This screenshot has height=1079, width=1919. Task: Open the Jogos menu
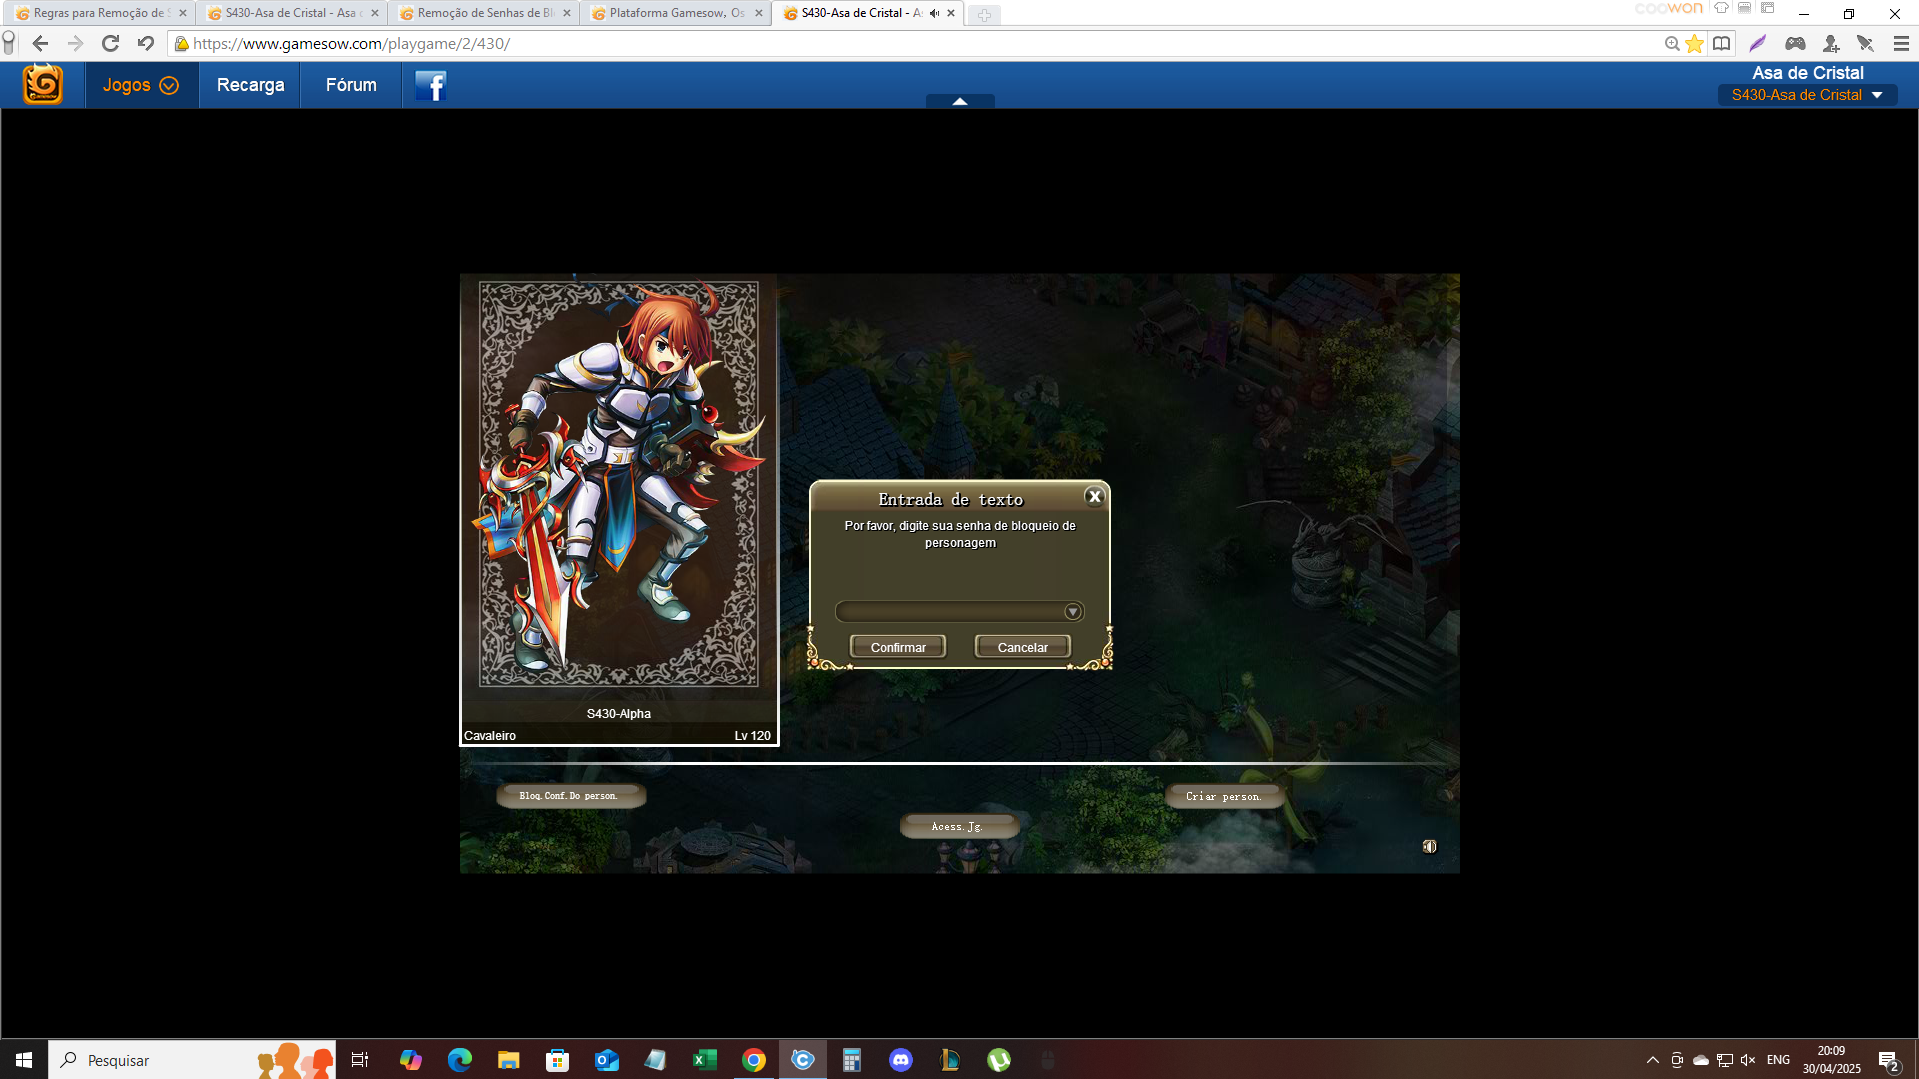pos(141,85)
